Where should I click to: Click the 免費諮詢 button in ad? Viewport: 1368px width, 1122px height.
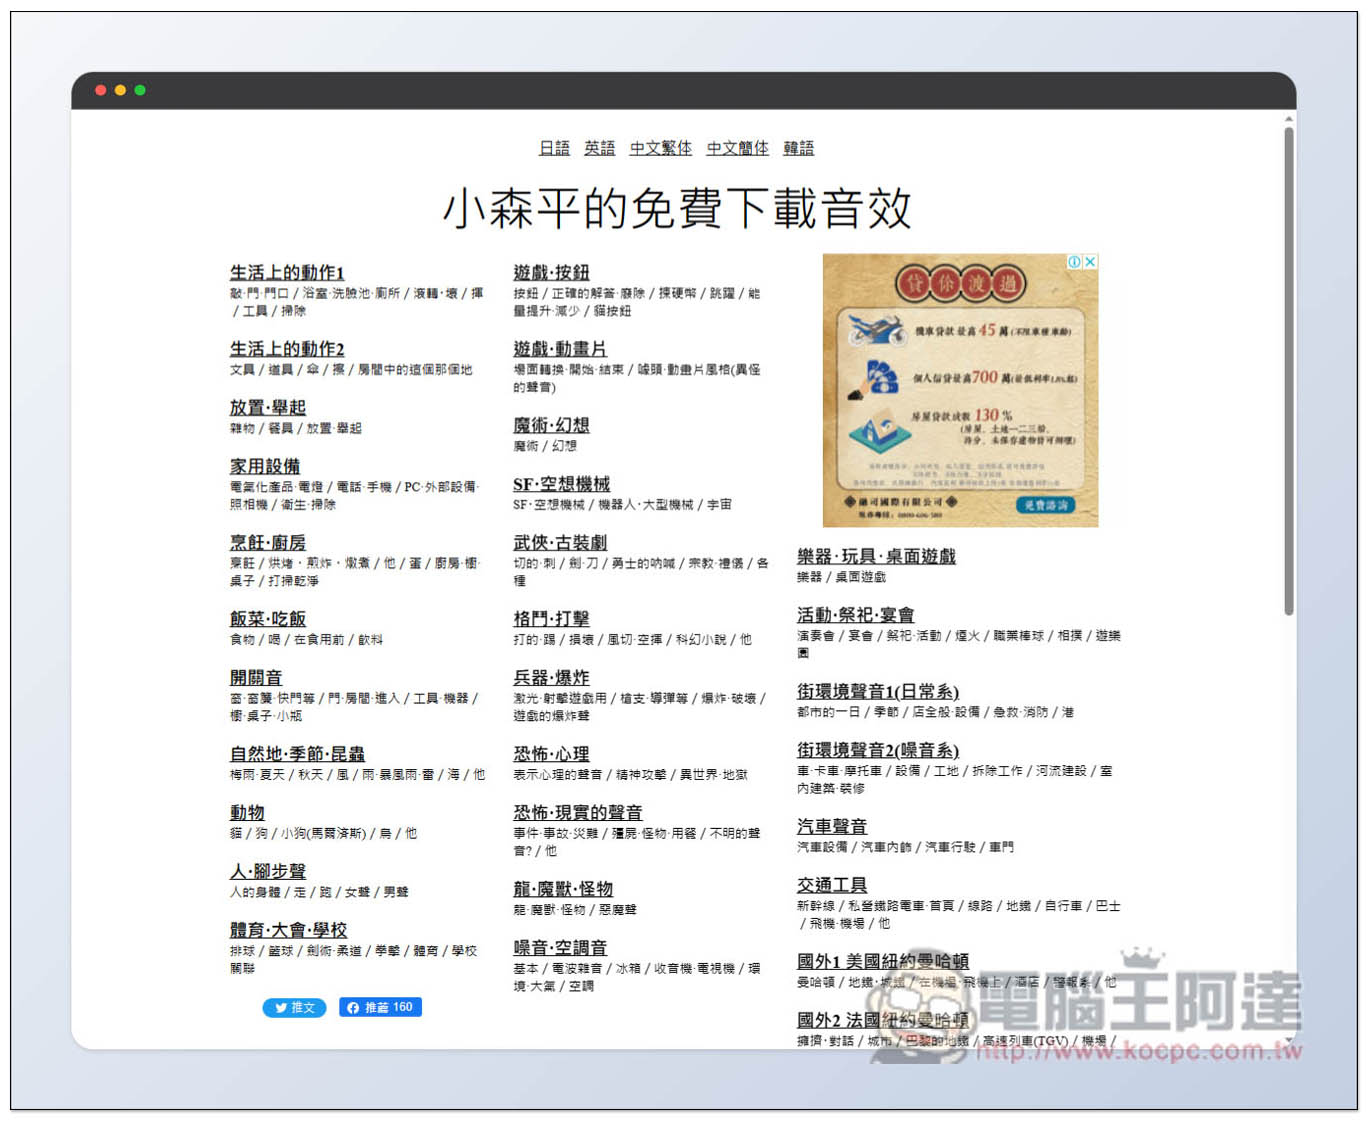(1045, 505)
